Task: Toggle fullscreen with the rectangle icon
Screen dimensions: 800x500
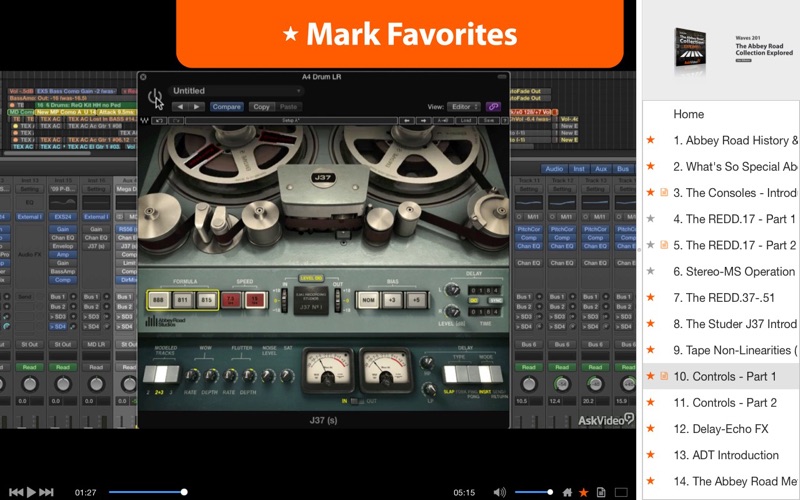Action: [621, 492]
